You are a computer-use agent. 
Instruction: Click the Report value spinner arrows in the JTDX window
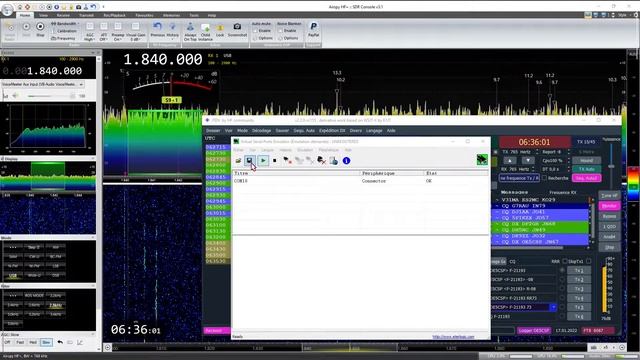pos(569,152)
